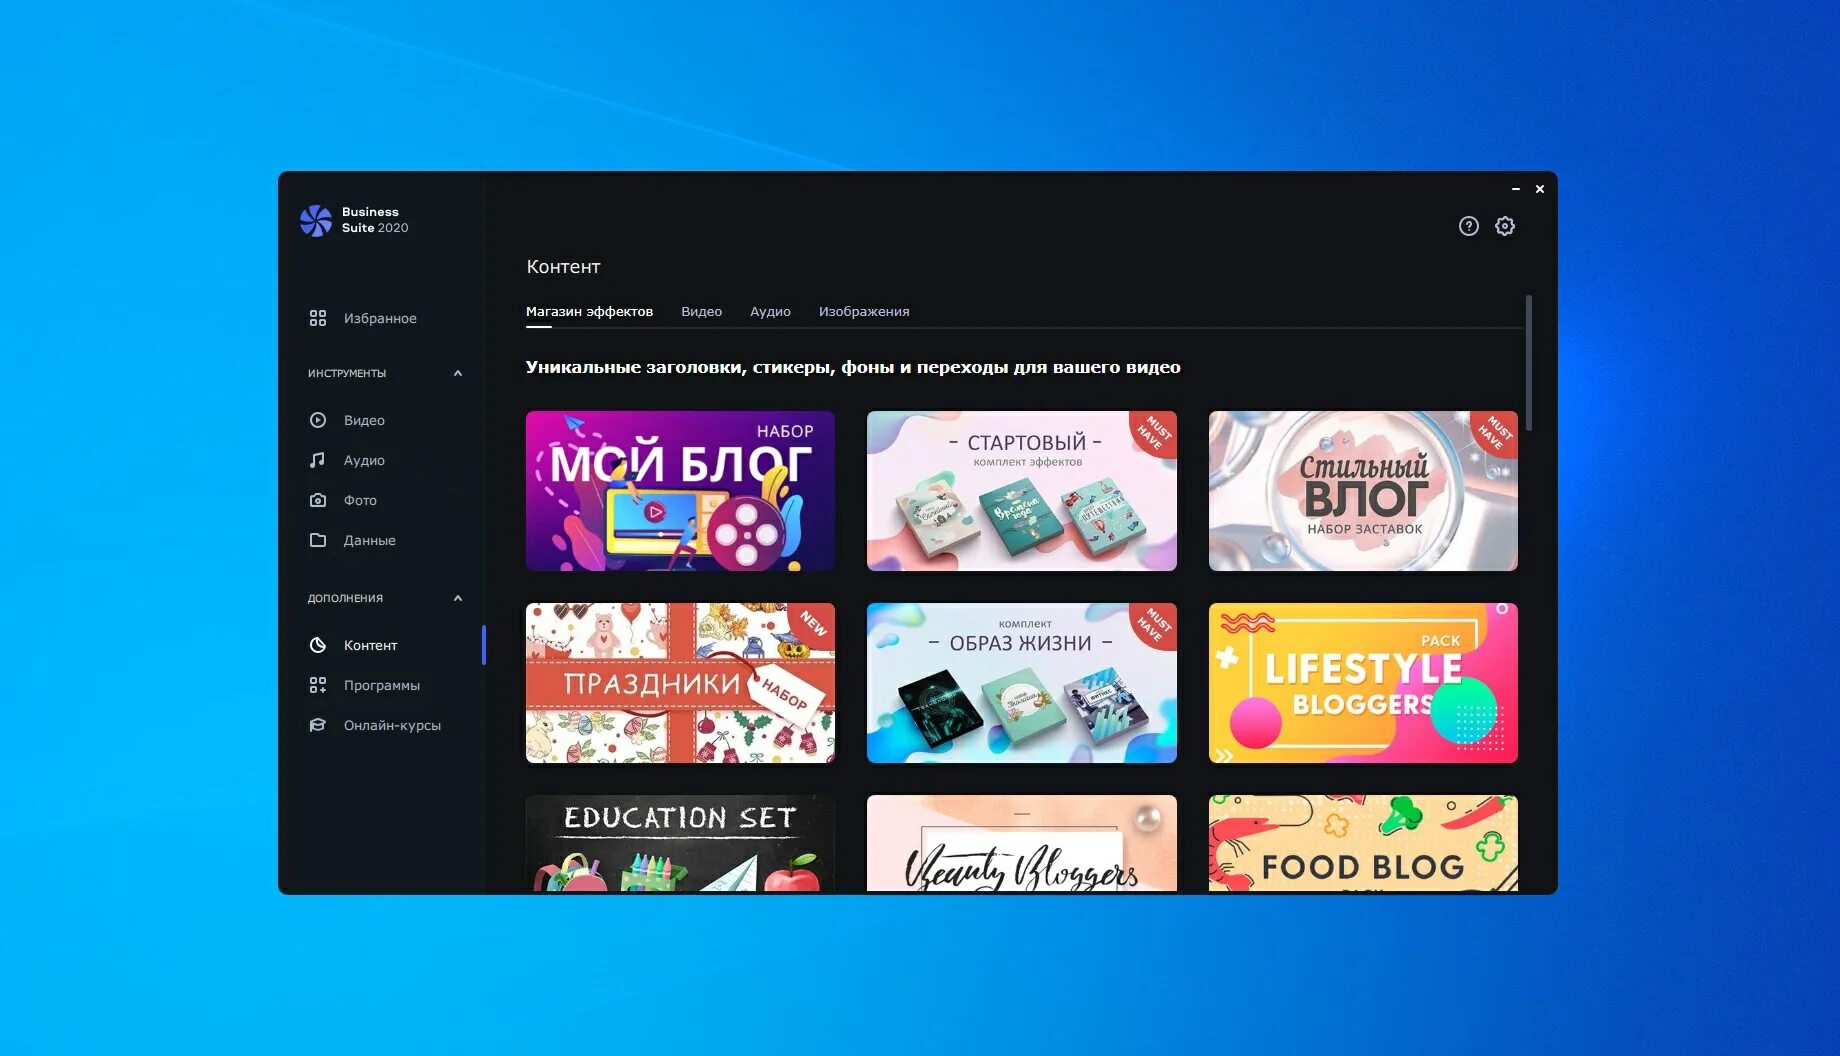Click the Онлайн-курсы graduation cap icon
Image resolution: width=1840 pixels, height=1056 pixels.
318,725
